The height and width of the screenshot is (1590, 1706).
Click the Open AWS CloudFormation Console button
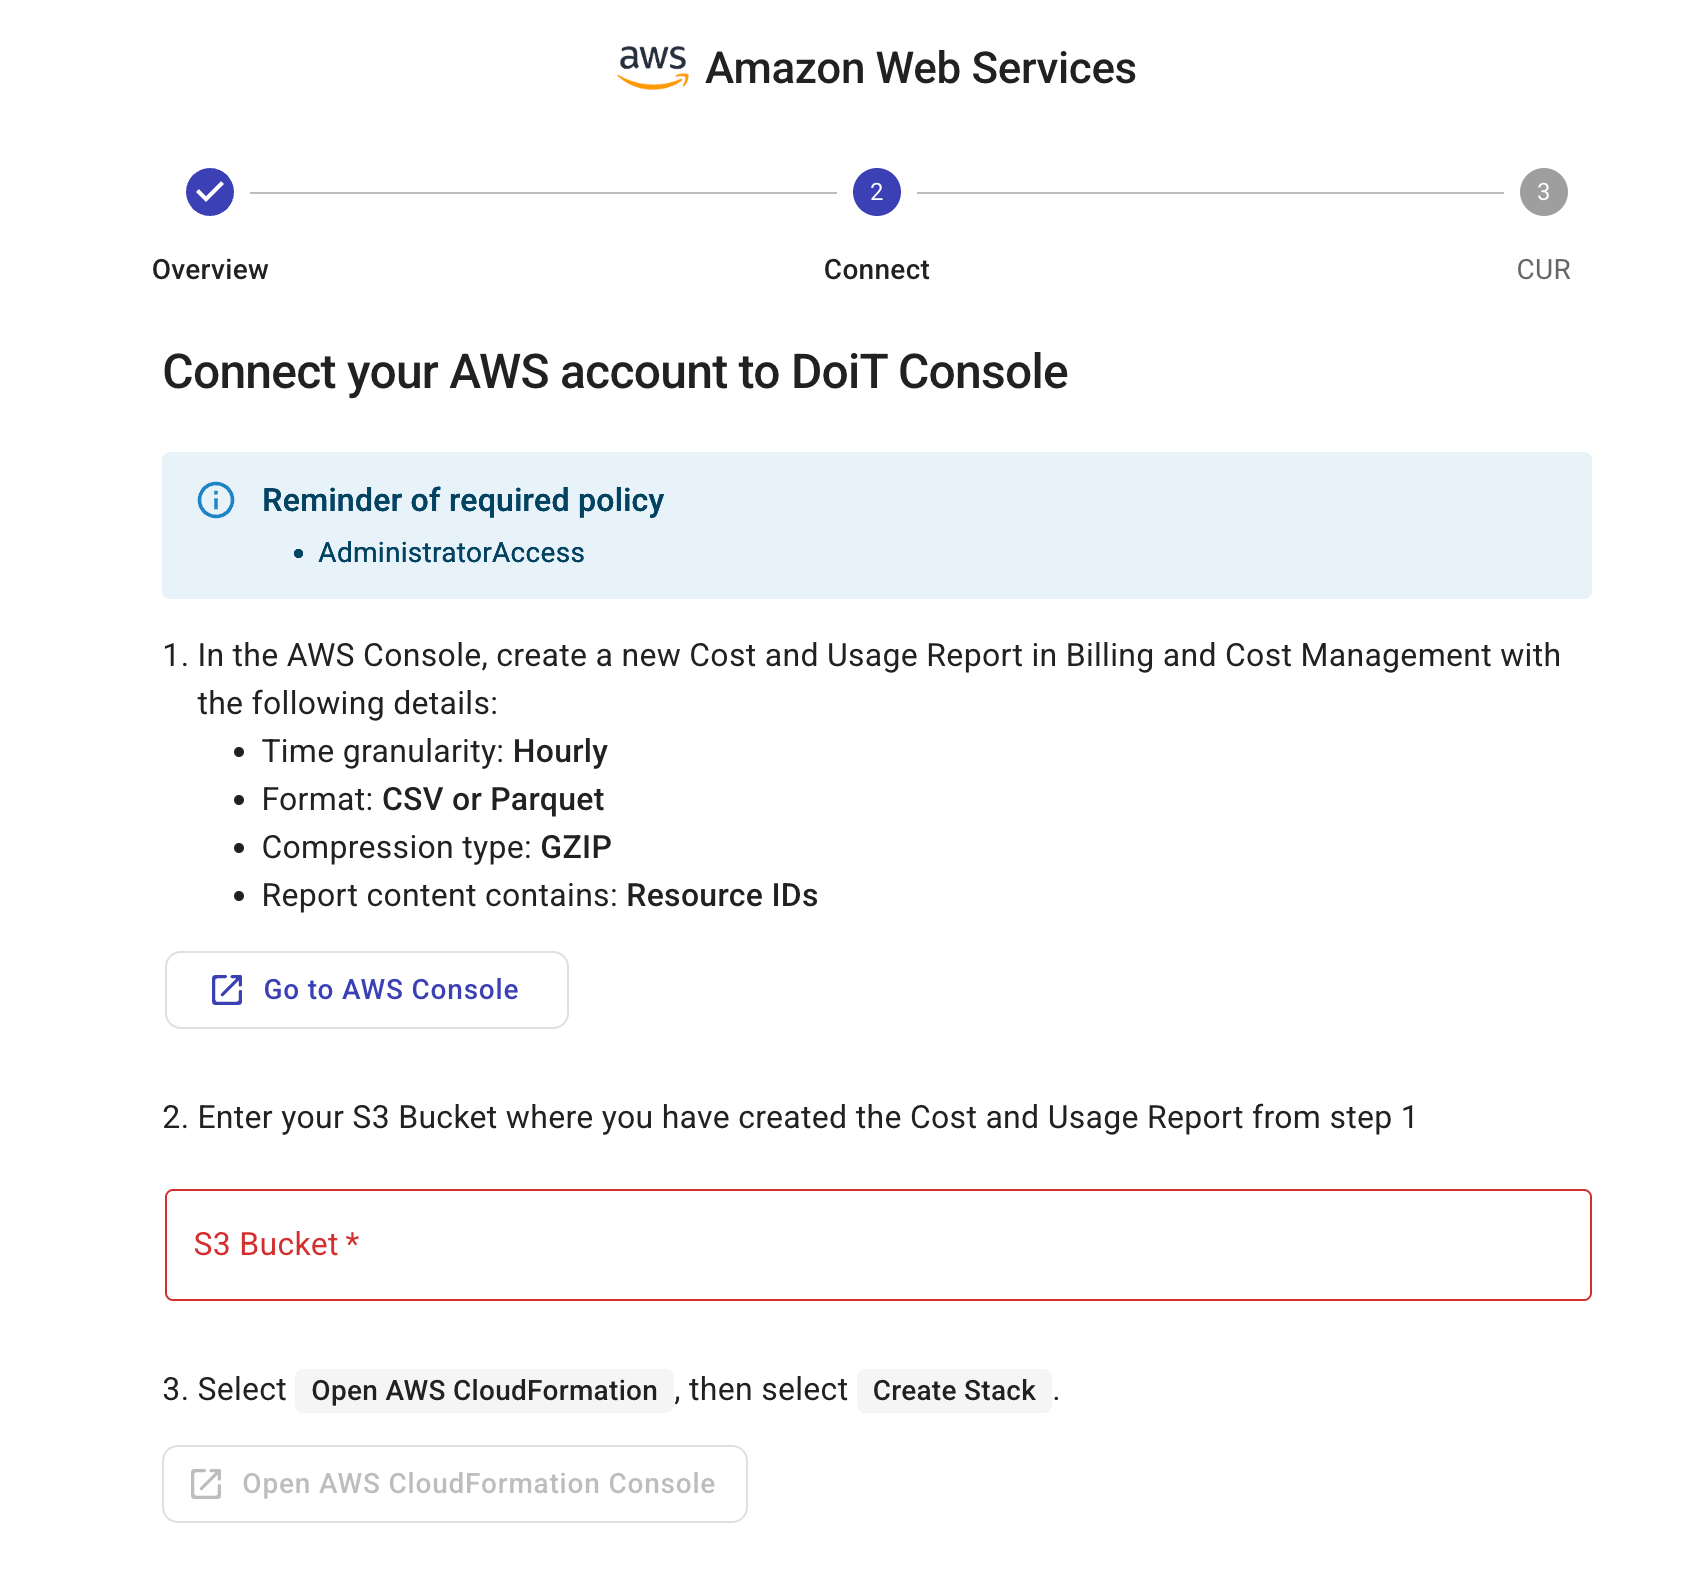click(455, 1483)
